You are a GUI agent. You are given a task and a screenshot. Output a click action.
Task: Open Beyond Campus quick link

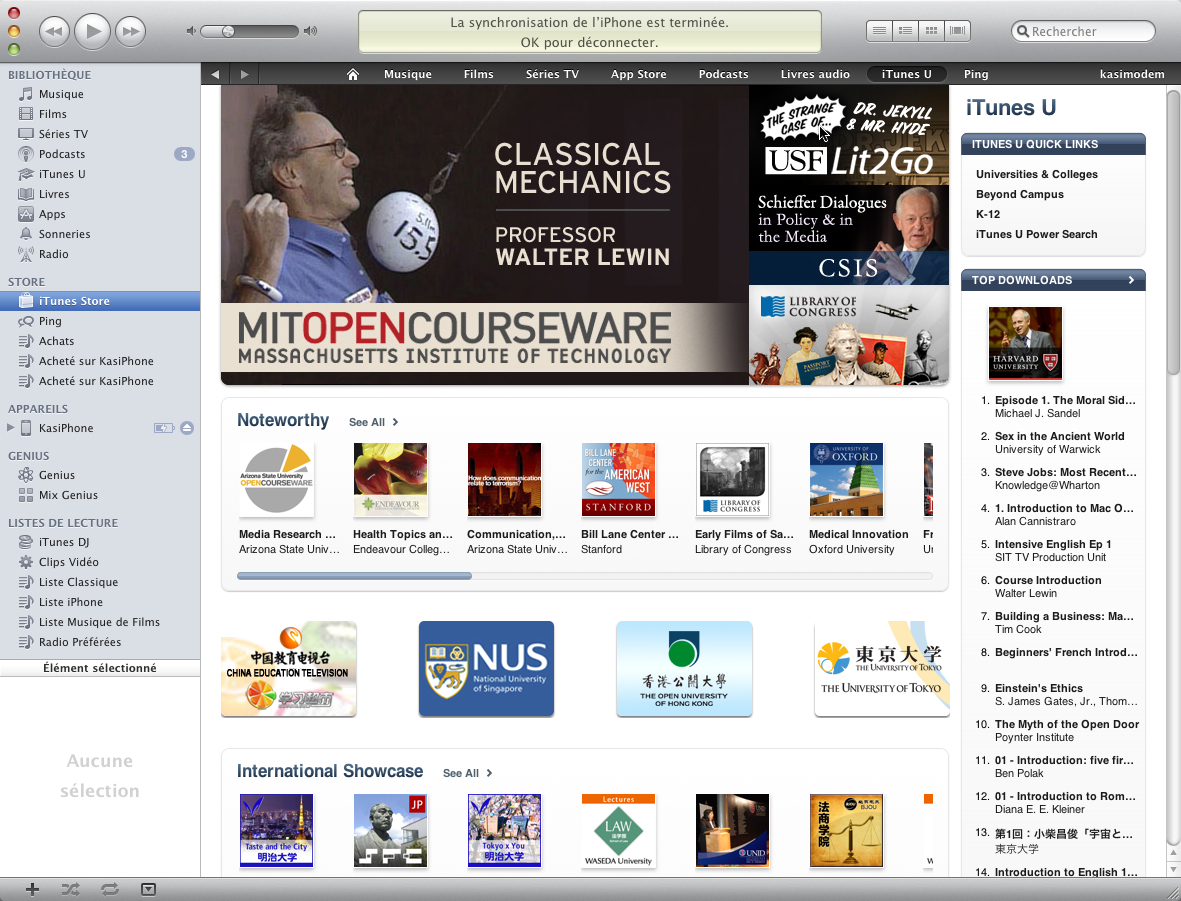pos(1020,194)
